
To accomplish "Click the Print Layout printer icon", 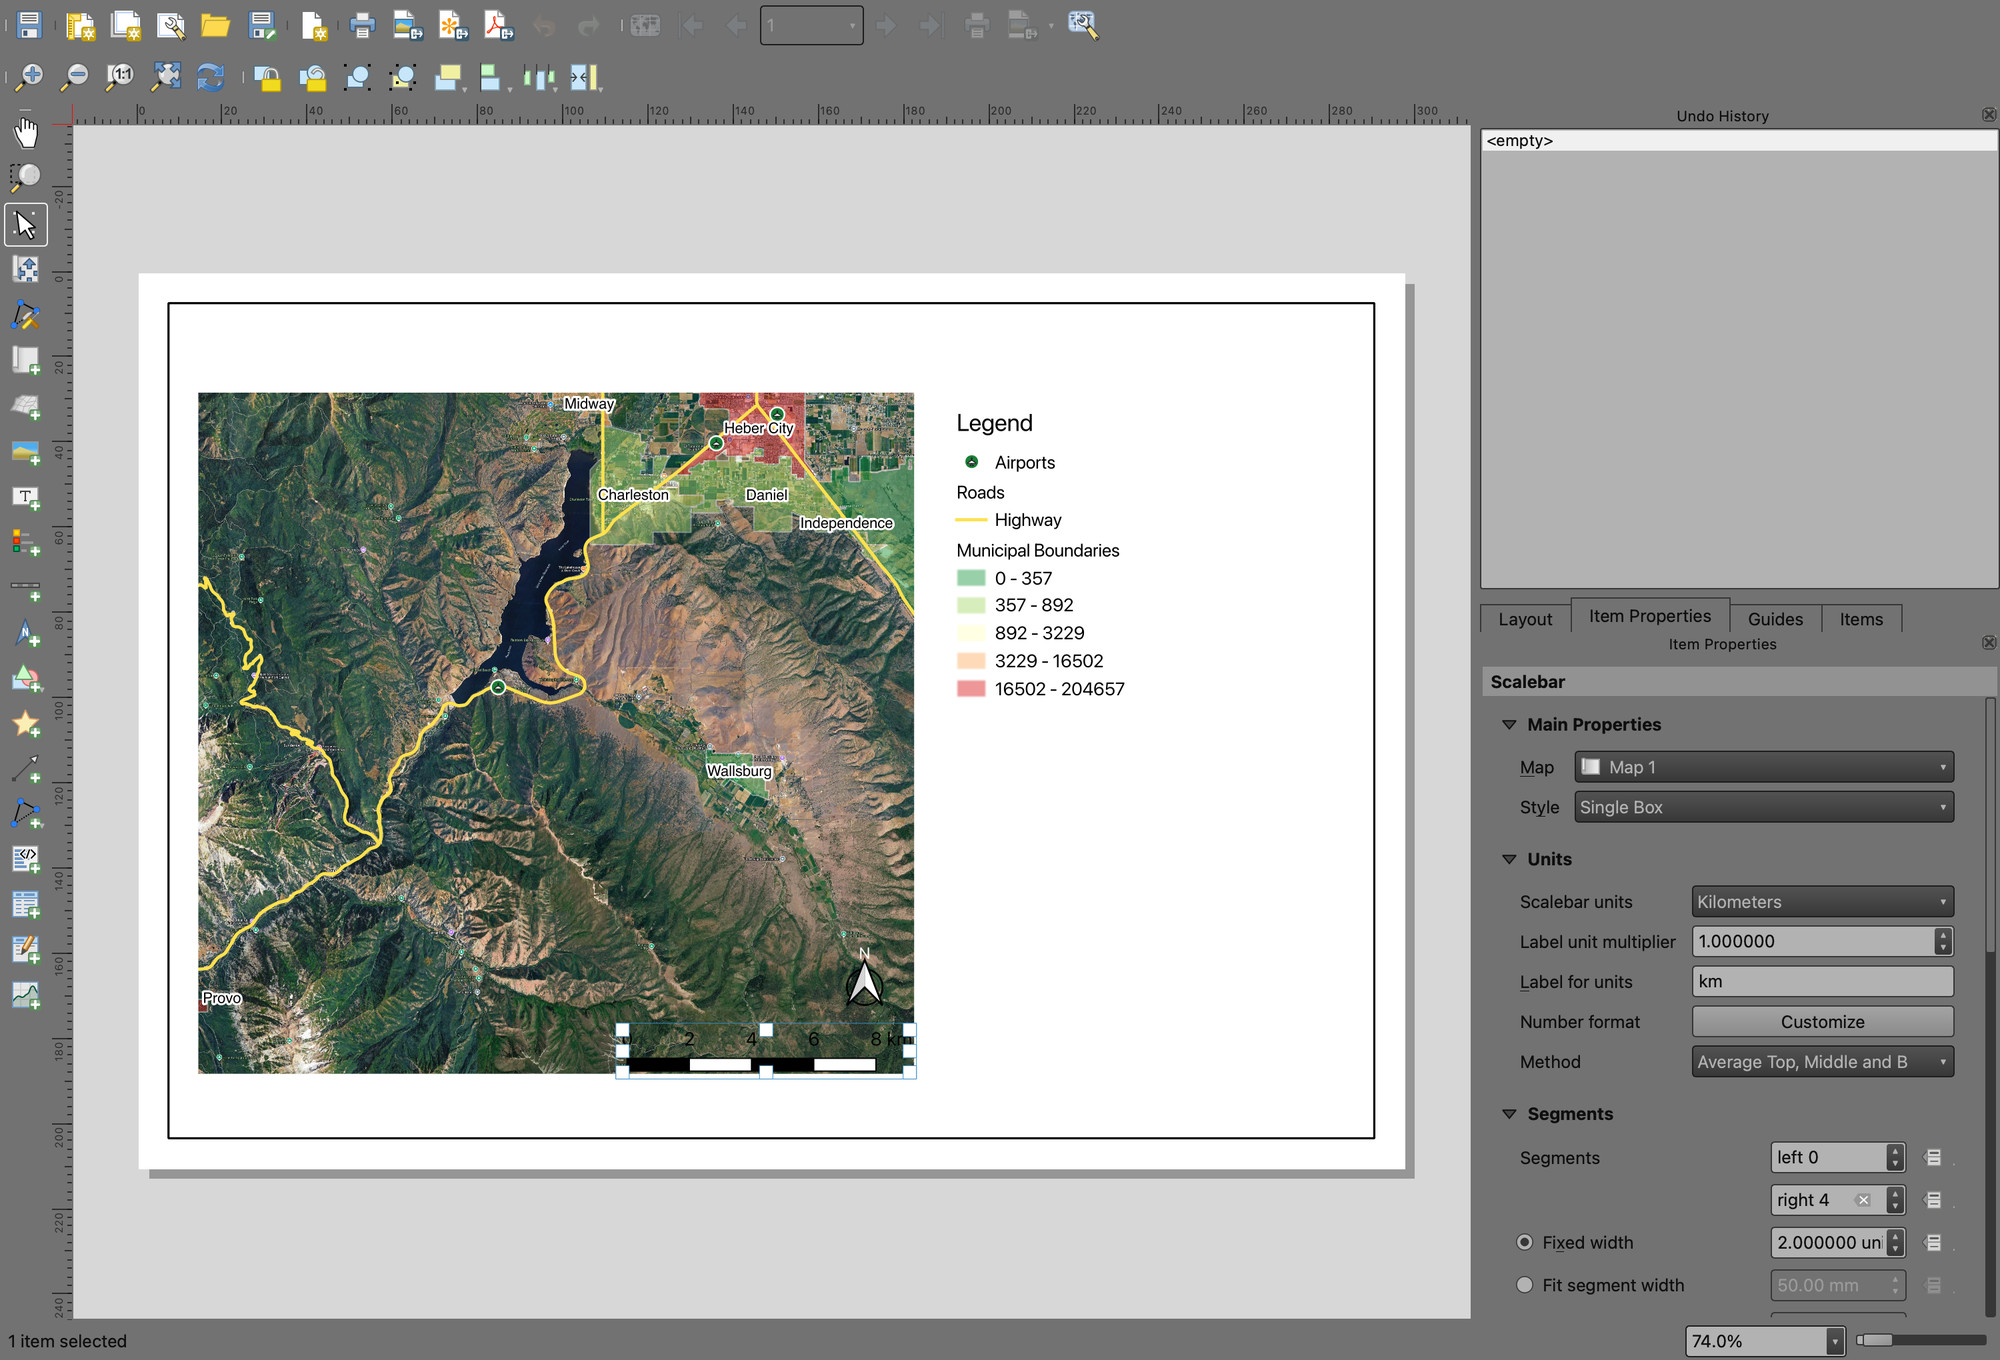I will pyautogui.click(x=362, y=25).
